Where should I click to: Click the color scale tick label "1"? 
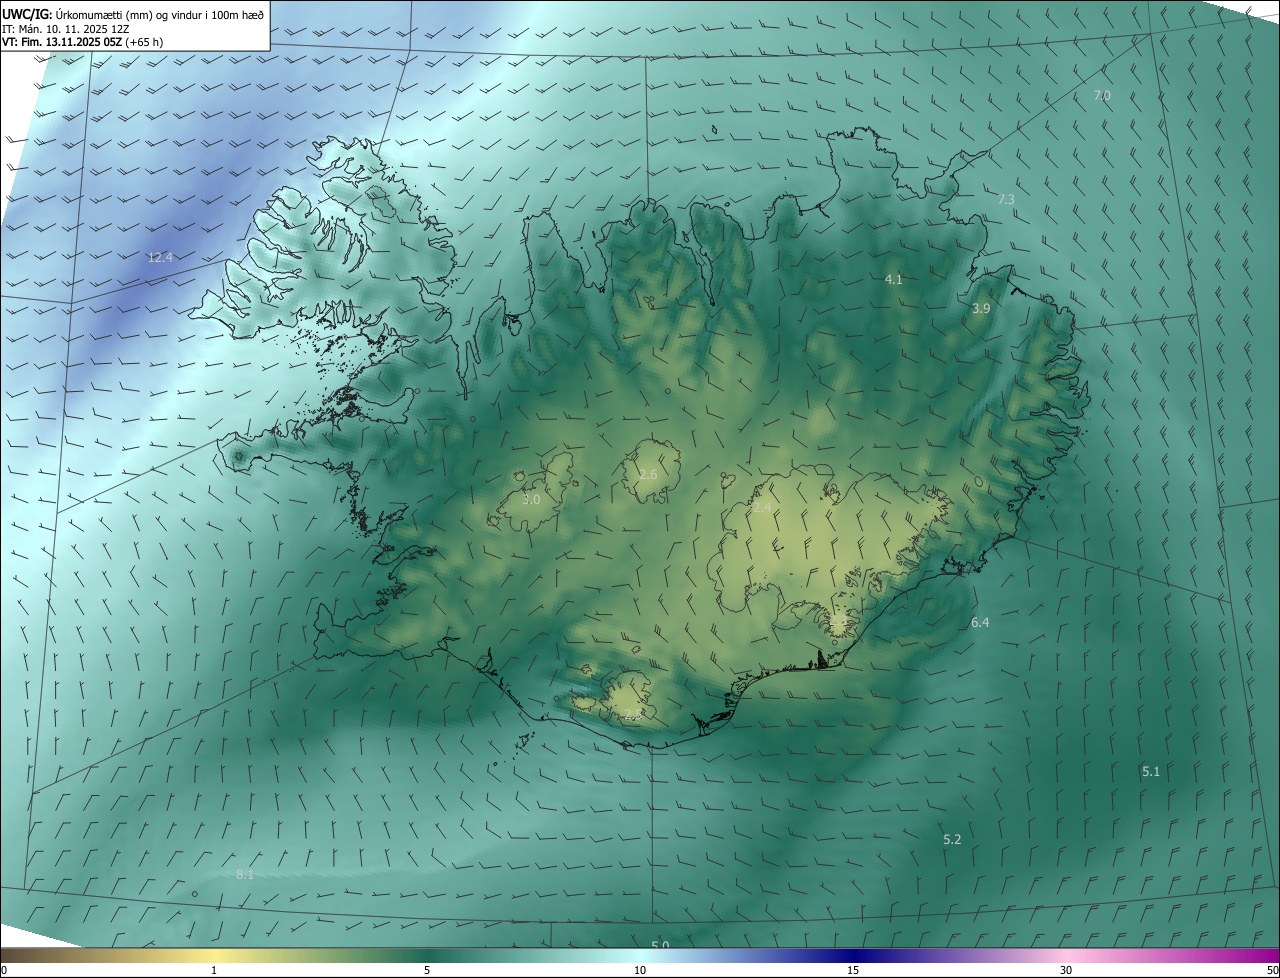[214, 971]
